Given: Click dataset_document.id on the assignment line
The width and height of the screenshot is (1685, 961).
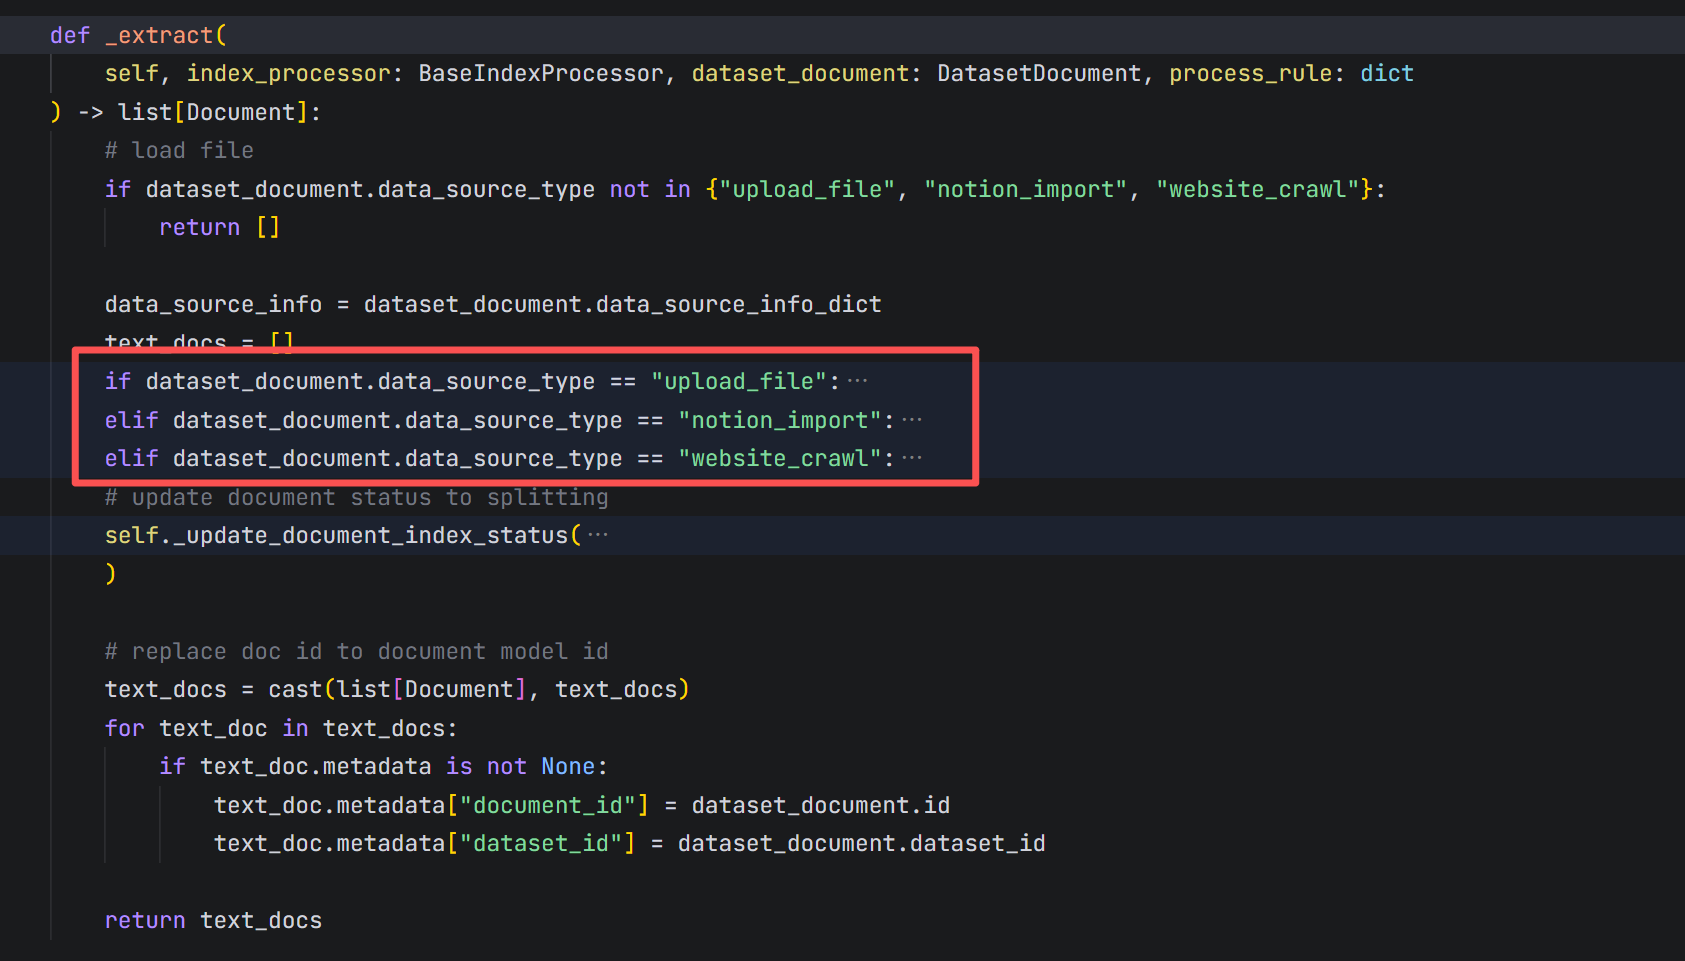Looking at the screenshot, I should coord(821,805).
